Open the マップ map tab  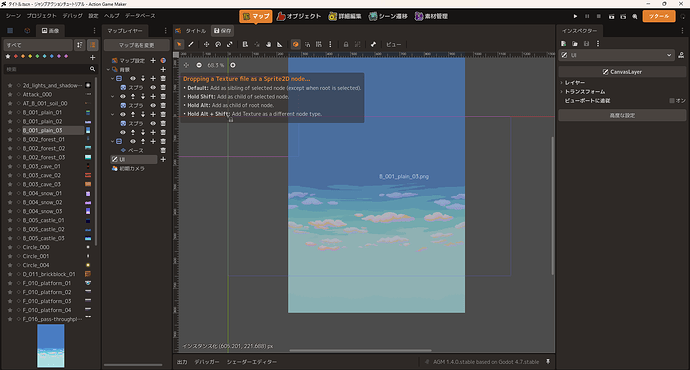click(x=256, y=16)
